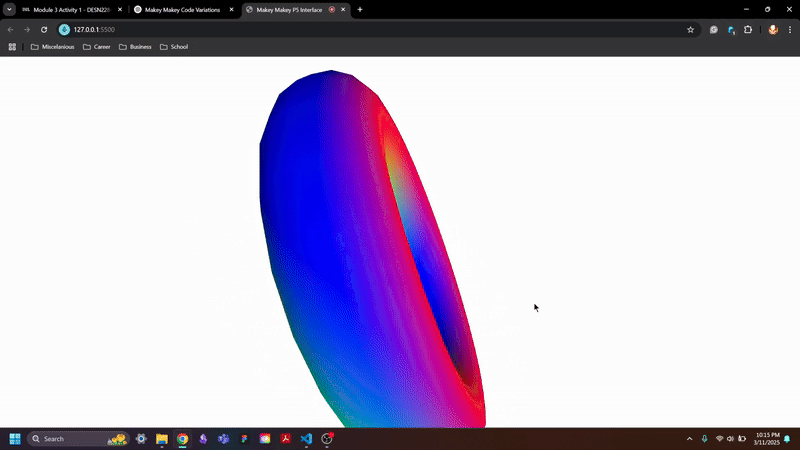Open OBS Studio from the taskbar
This screenshot has height=450, width=800.
tap(327, 439)
